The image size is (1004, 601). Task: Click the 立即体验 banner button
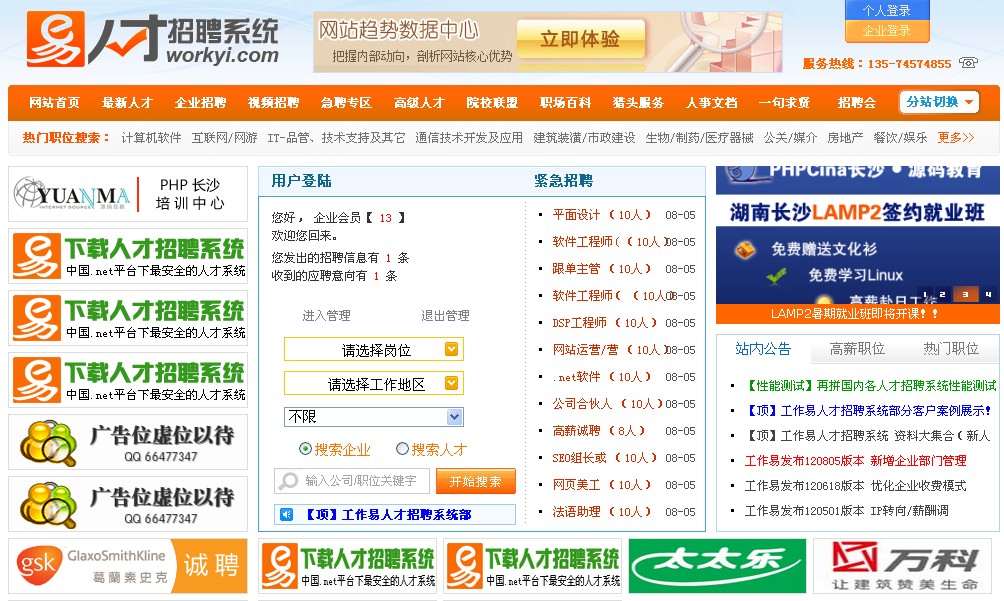(580, 40)
